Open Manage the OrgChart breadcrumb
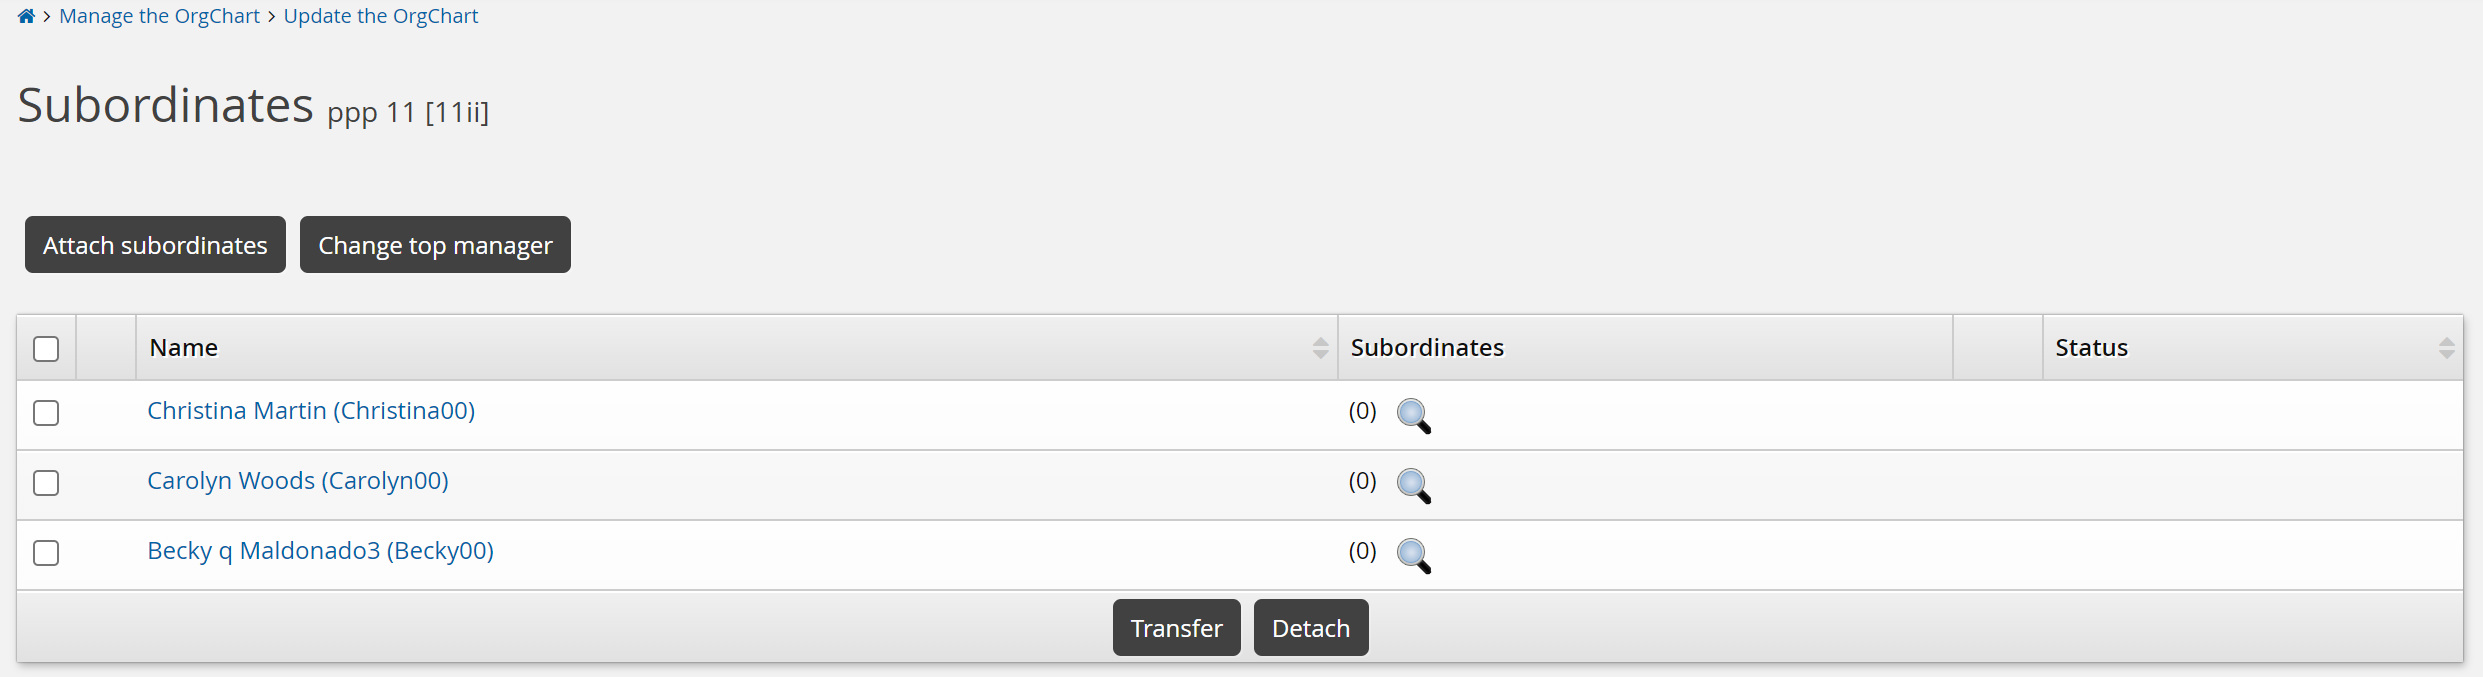 click(x=159, y=16)
